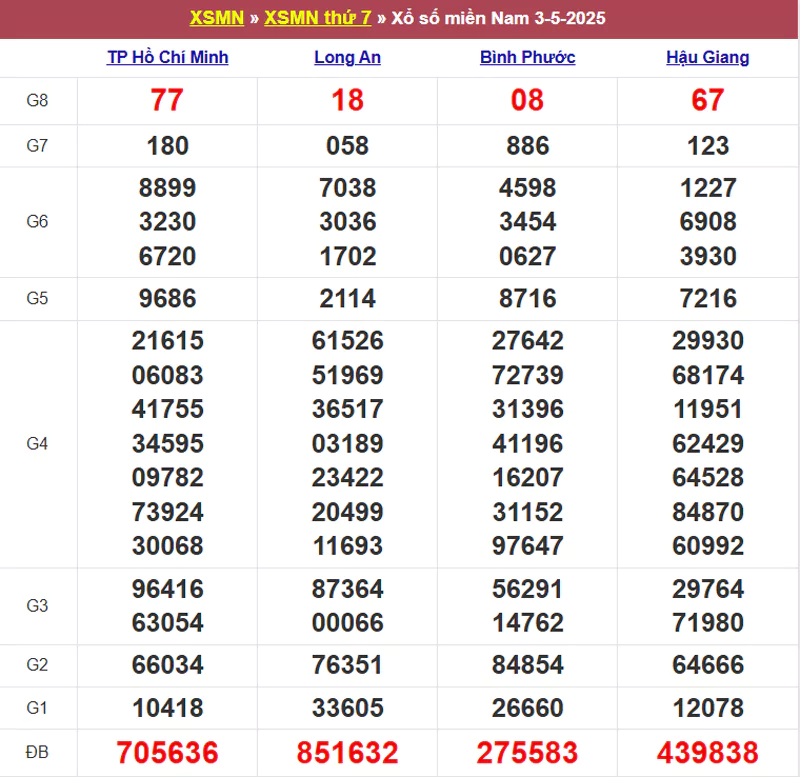Select G5 number 2114
Screen dimensions: 800x777
pyautogui.click(x=347, y=298)
